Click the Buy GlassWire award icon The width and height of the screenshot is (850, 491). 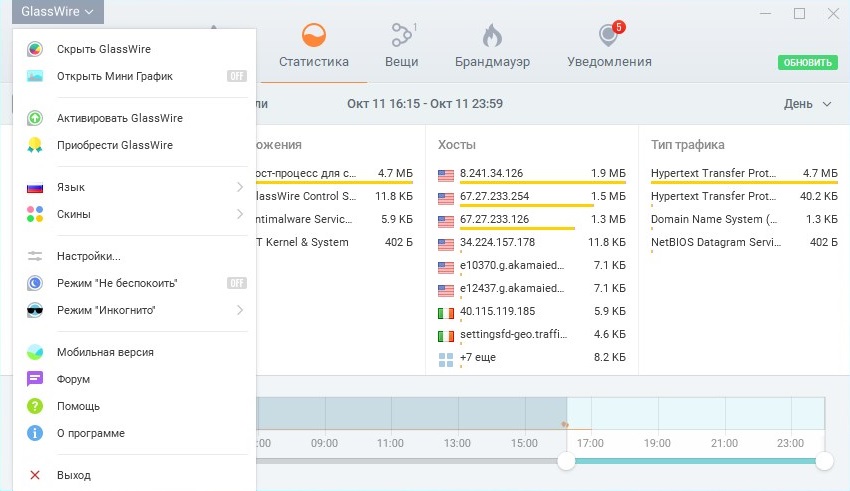click(36, 145)
